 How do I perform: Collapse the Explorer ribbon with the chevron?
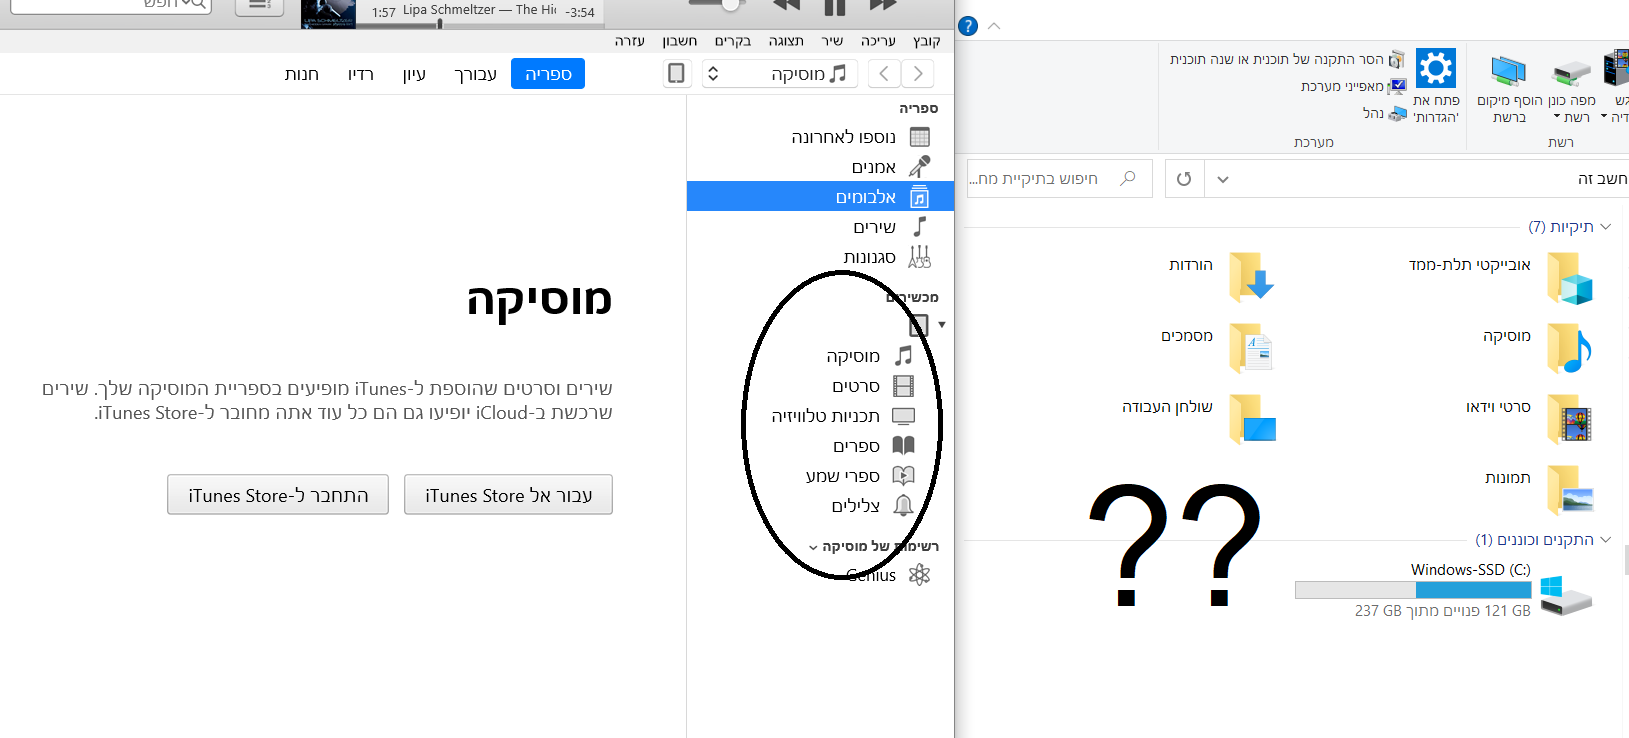click(x=994, y=26)
